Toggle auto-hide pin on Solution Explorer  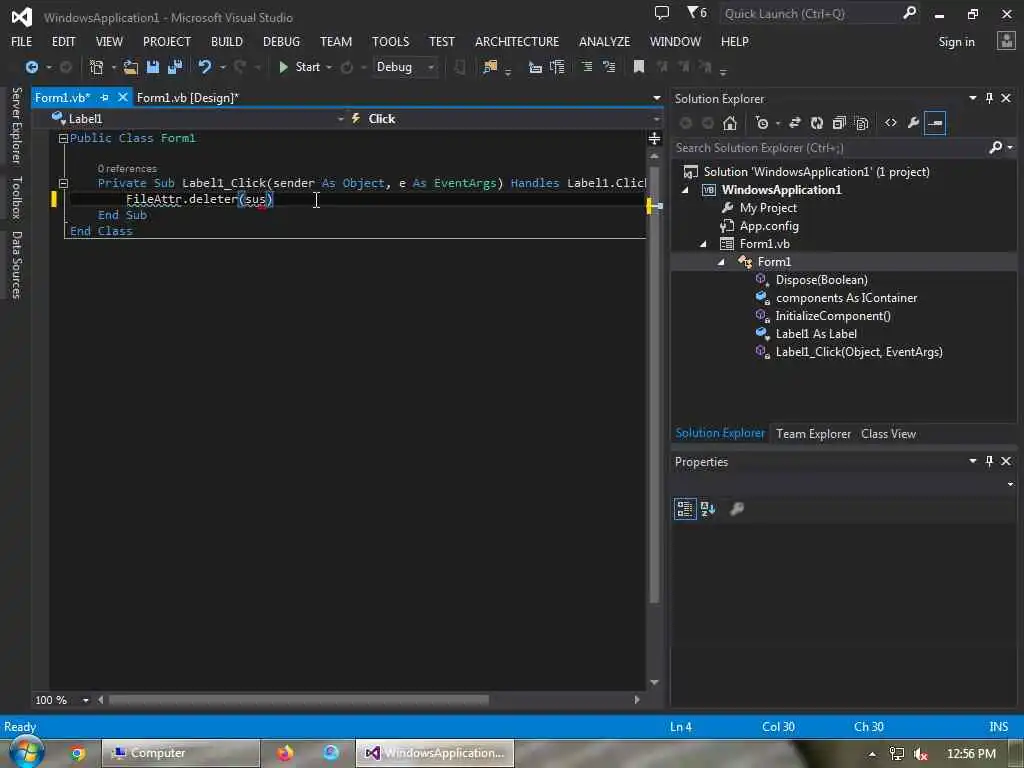coord(989,98)
